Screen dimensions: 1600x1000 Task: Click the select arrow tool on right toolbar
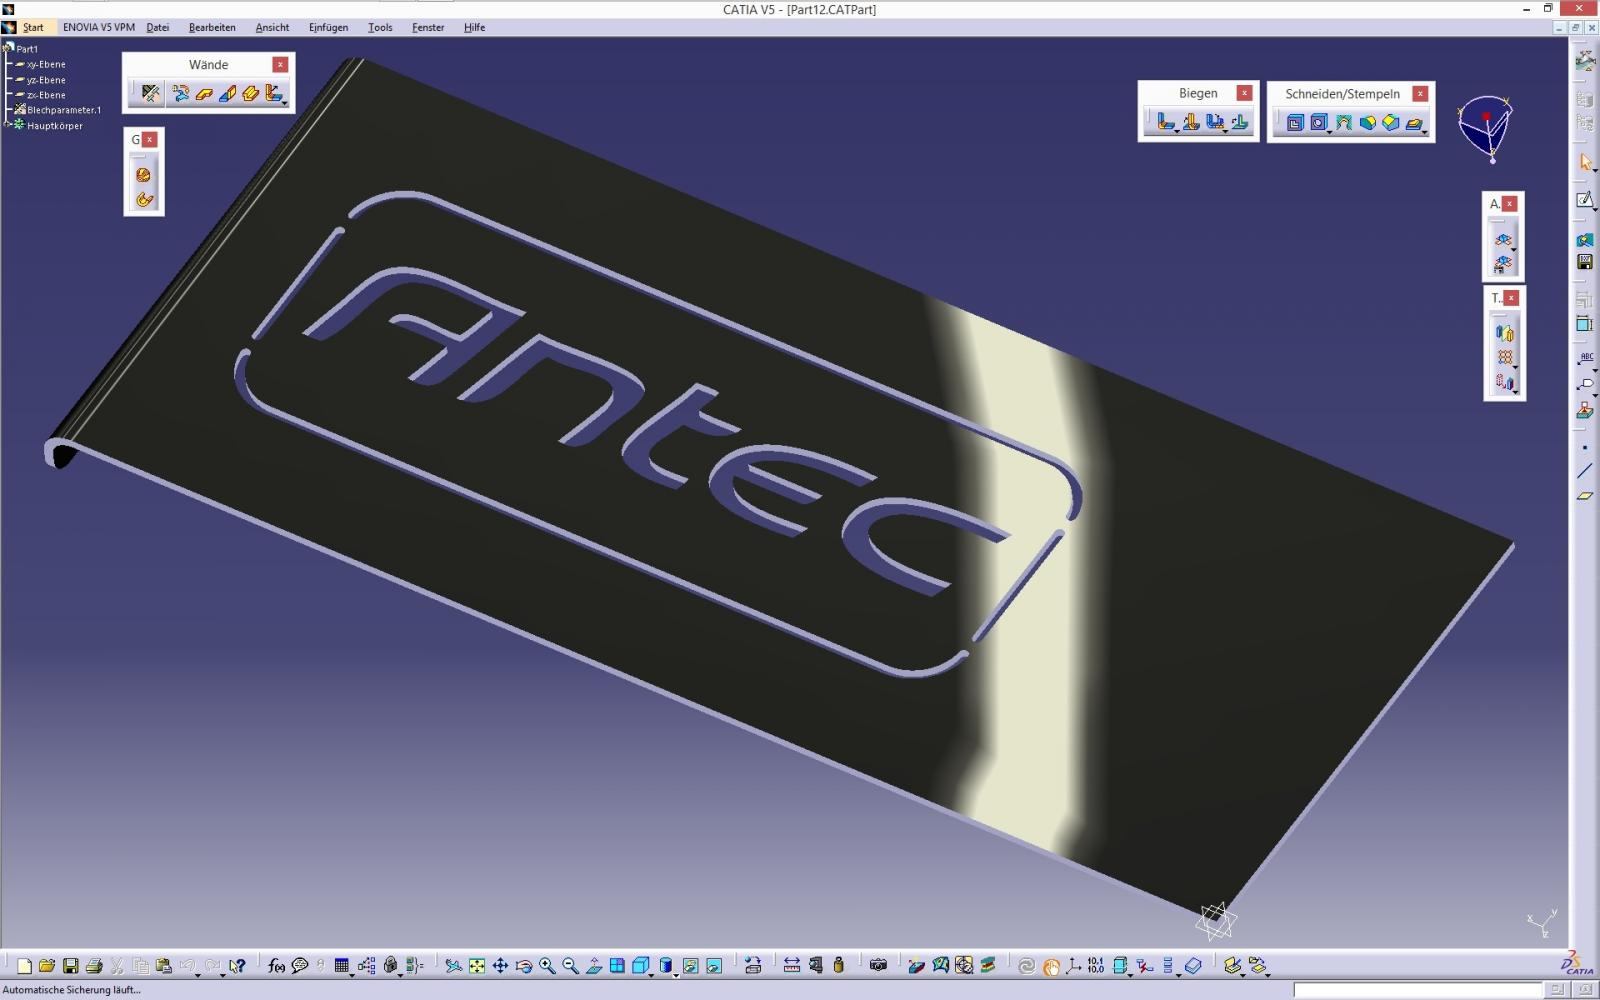click(x=1585, y=162)
